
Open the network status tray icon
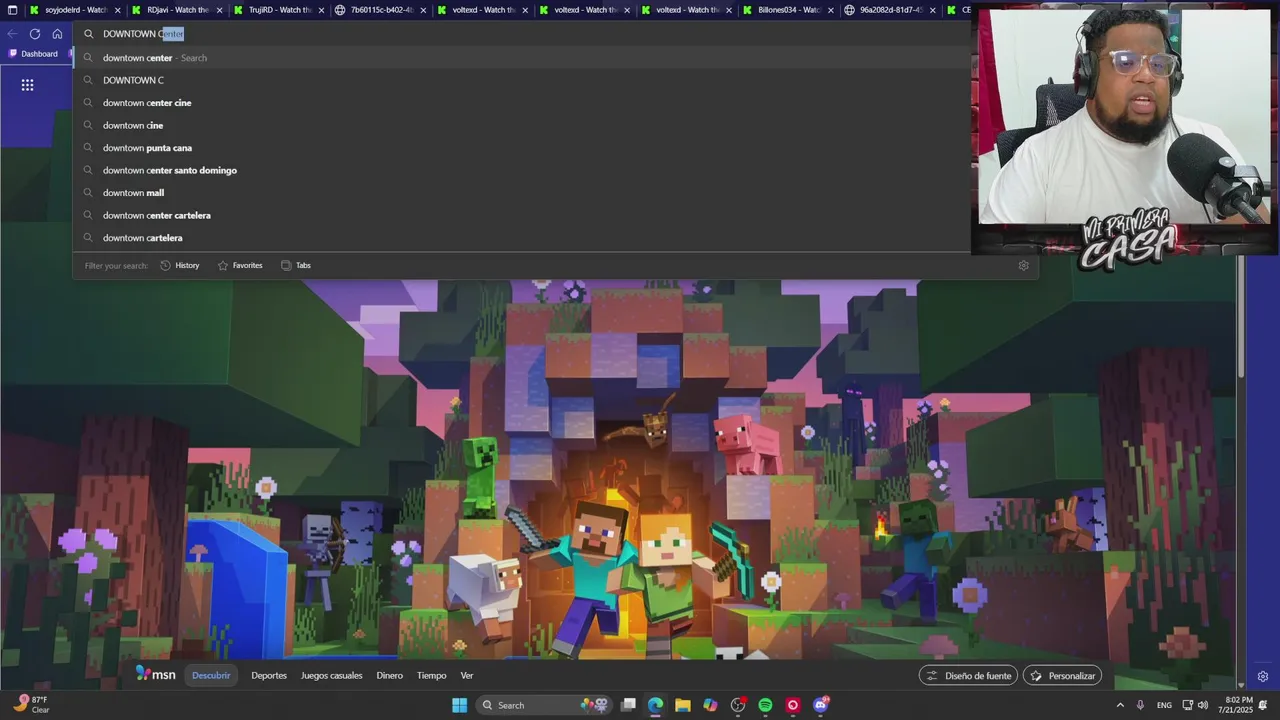click(1187, 705)
